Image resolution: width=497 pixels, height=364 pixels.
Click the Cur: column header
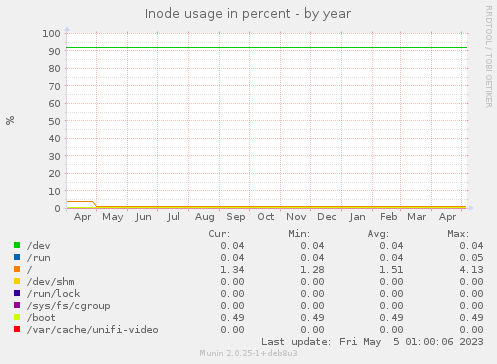click(x=219, y=234)
